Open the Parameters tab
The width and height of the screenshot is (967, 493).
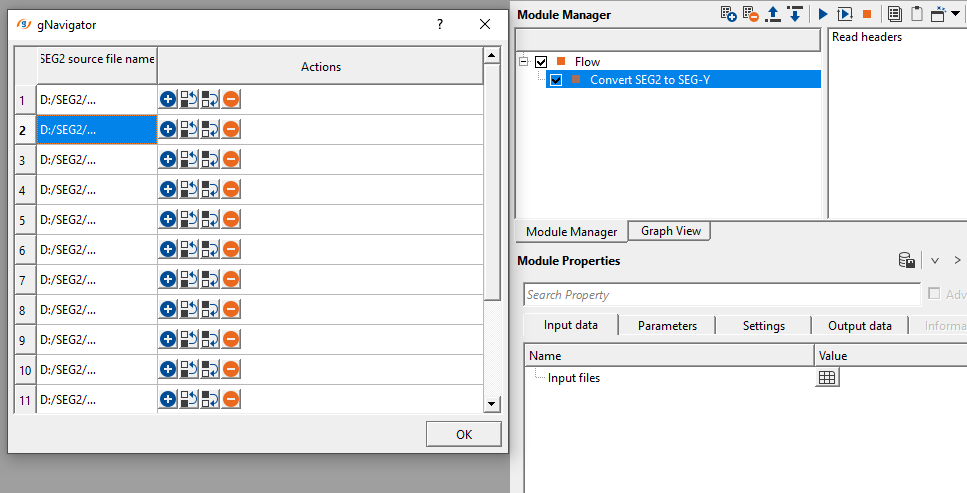tap(667, 326)
